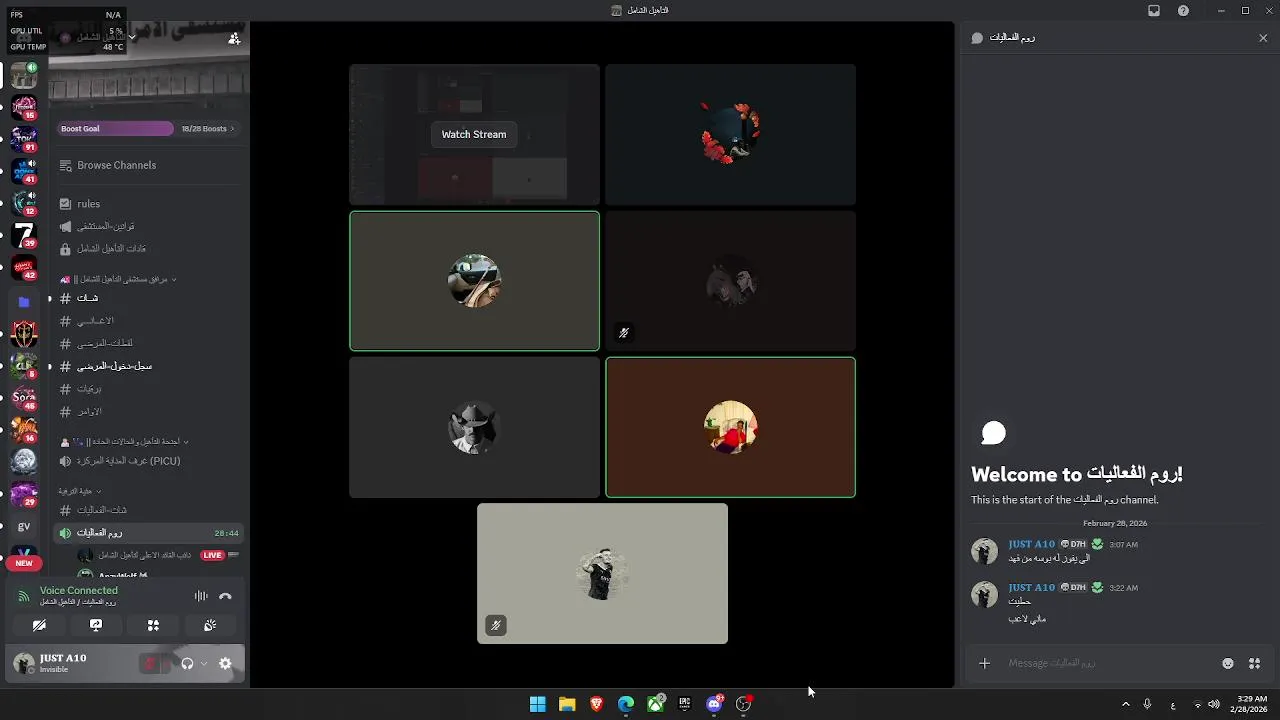
Task: Open the server with badge 15
Action: pos(24,107)
